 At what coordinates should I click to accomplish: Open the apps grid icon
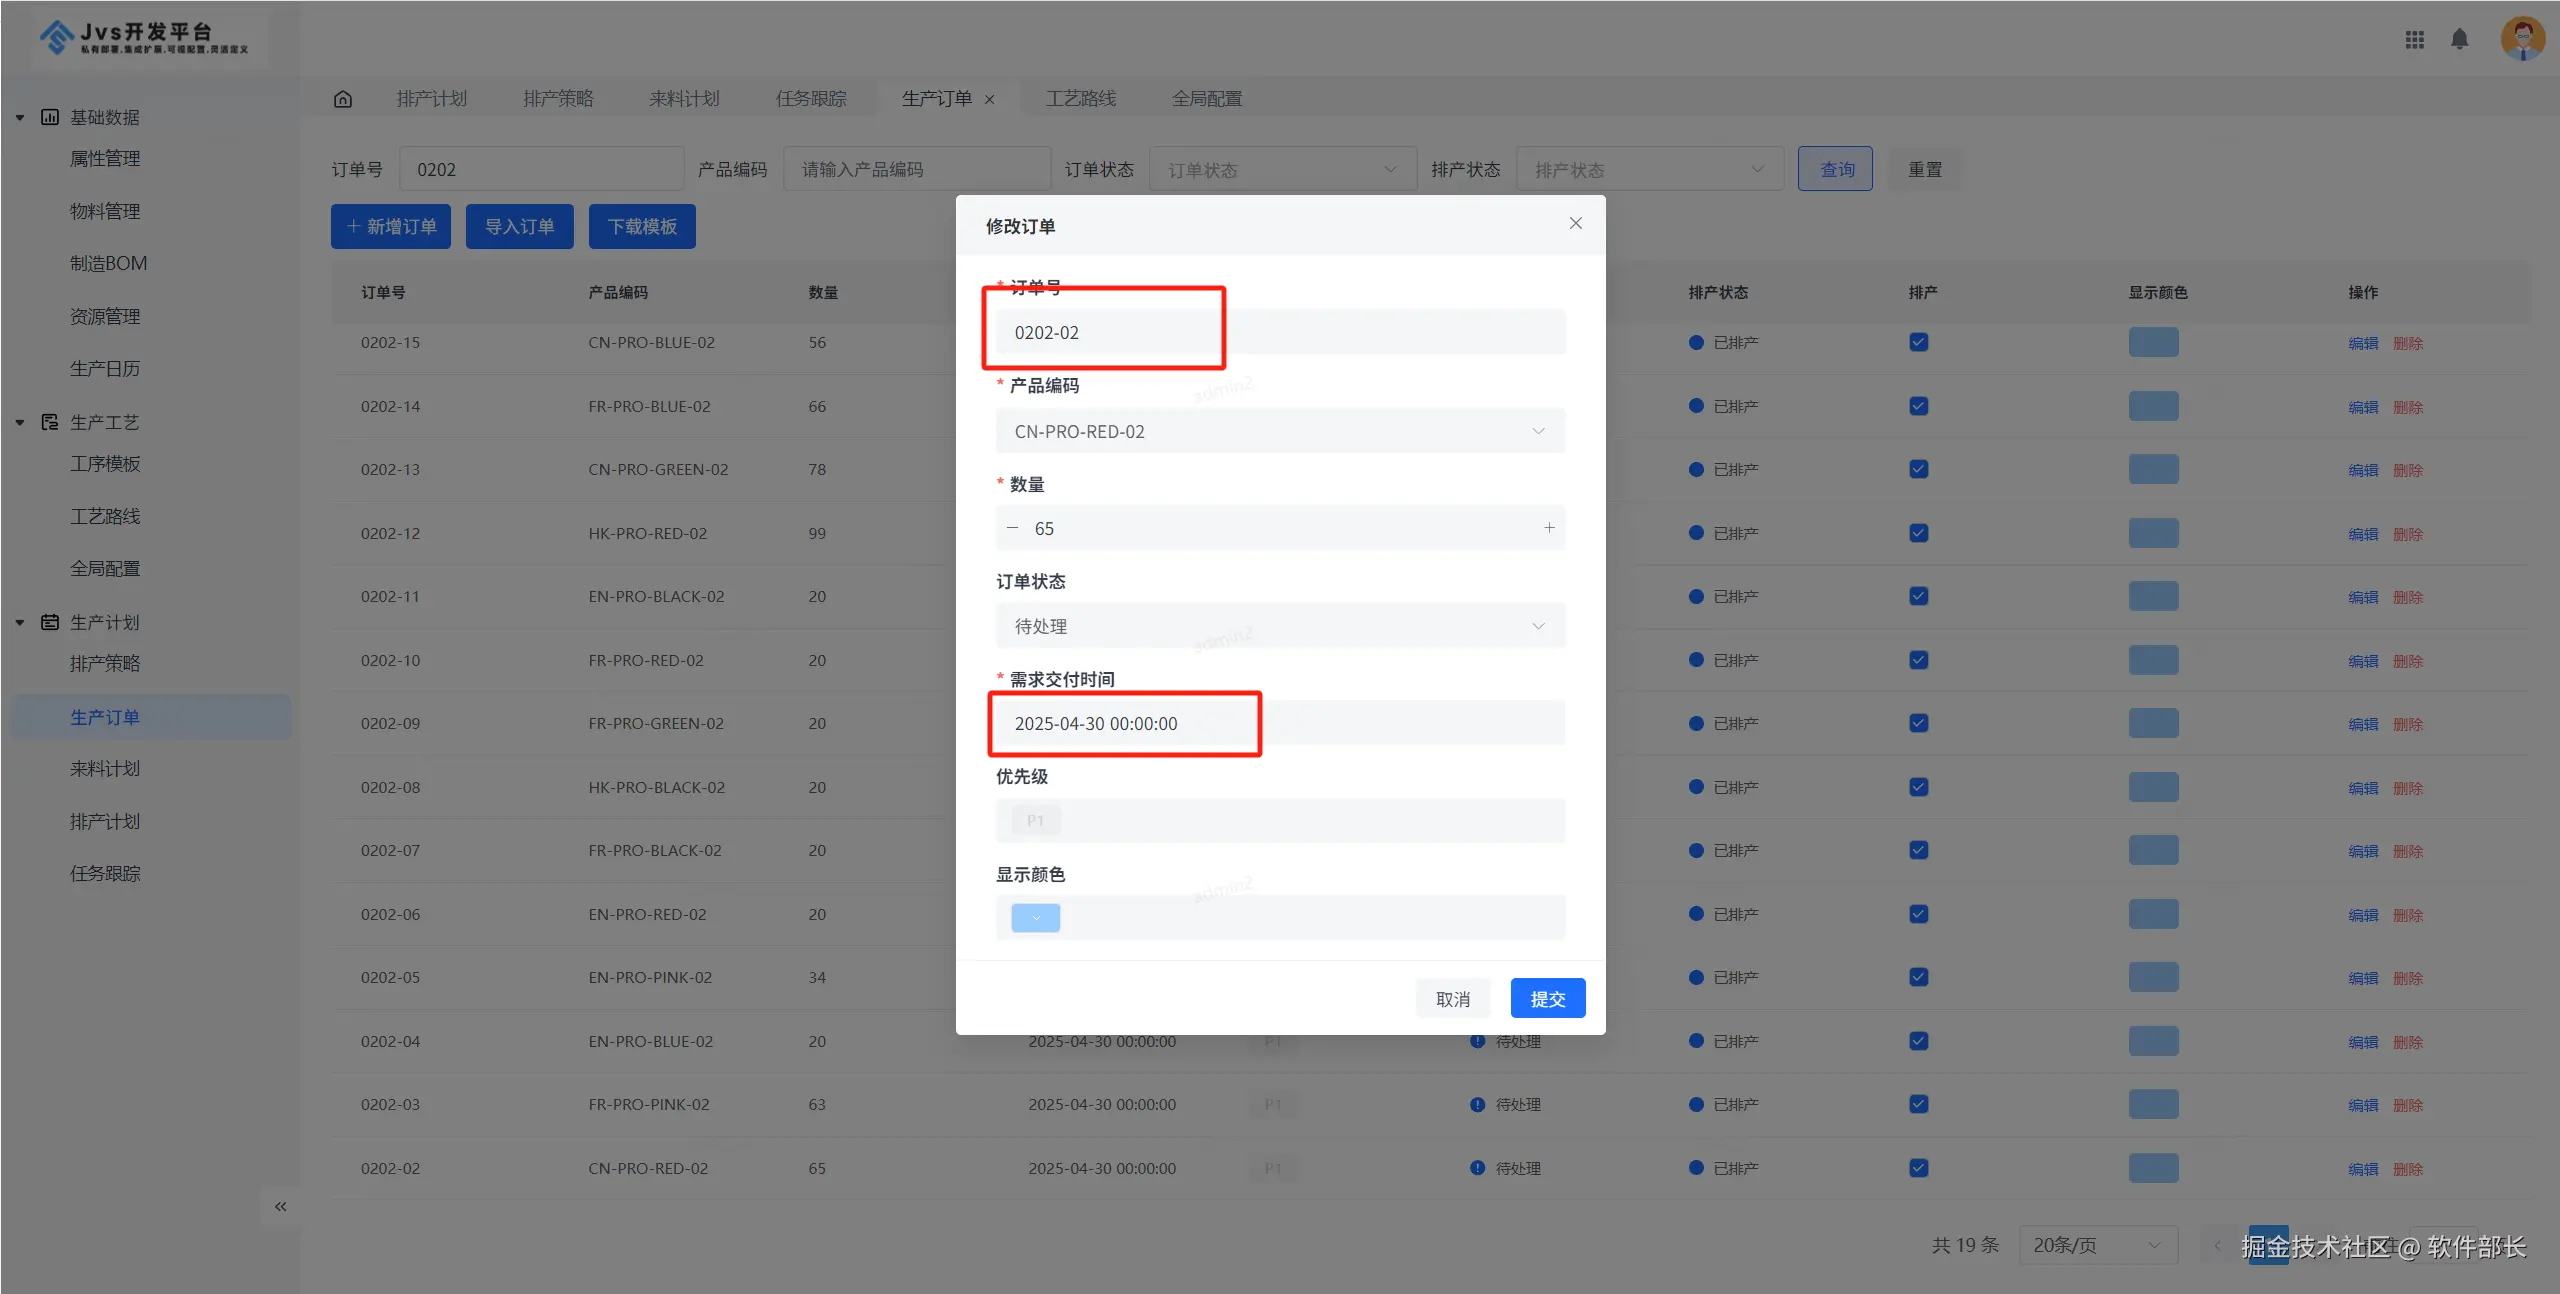coord(2414,39)
